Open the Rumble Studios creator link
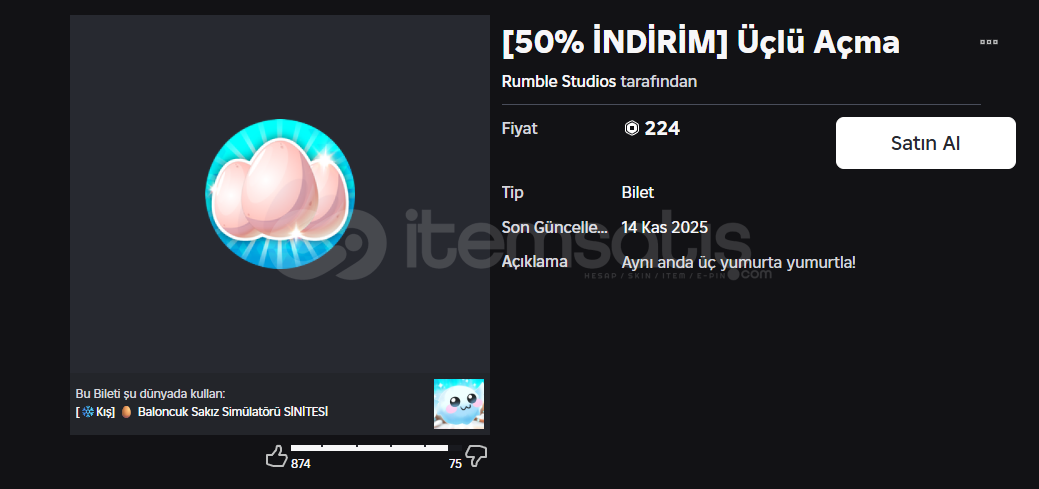 559,82
